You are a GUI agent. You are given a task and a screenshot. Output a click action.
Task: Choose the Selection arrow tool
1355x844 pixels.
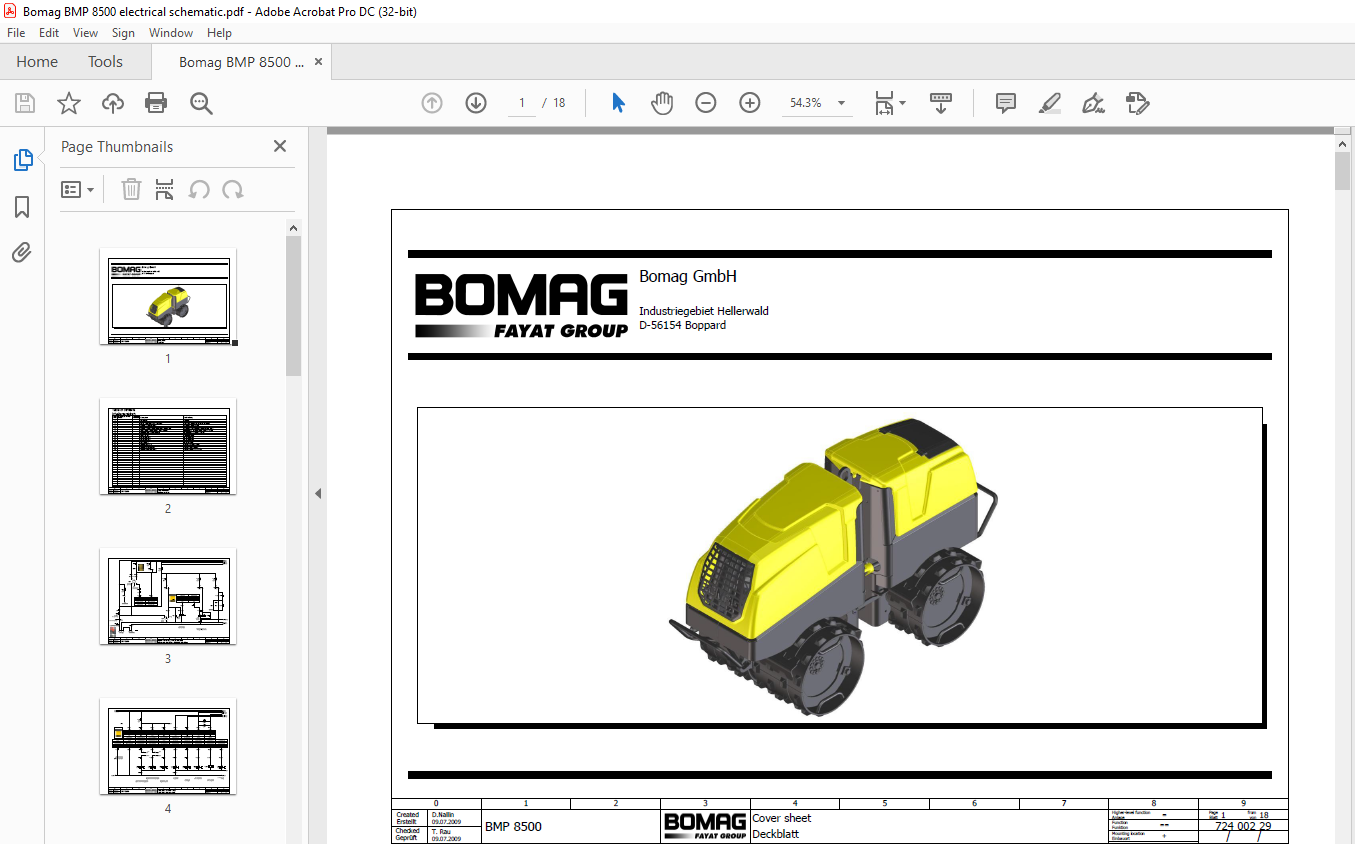(618, 103)
